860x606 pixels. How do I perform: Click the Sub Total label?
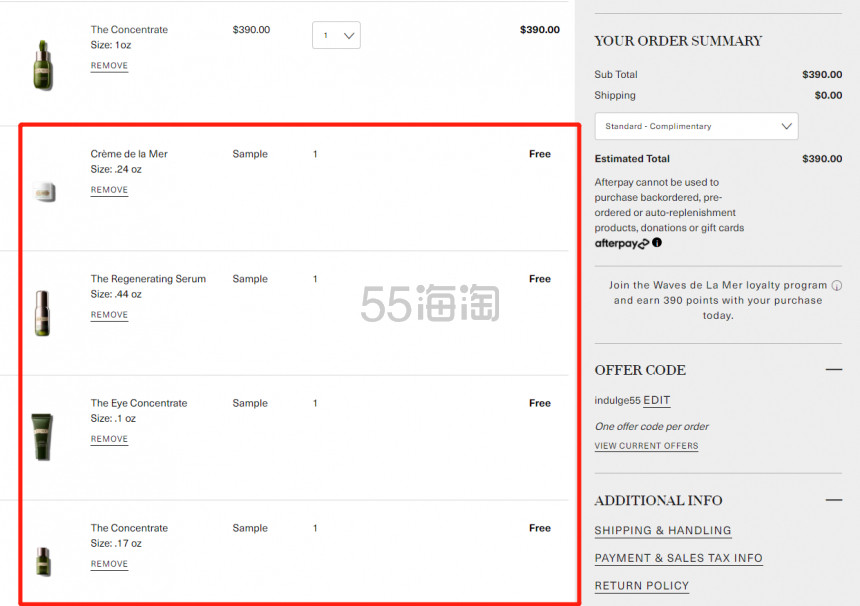(616, 75)
